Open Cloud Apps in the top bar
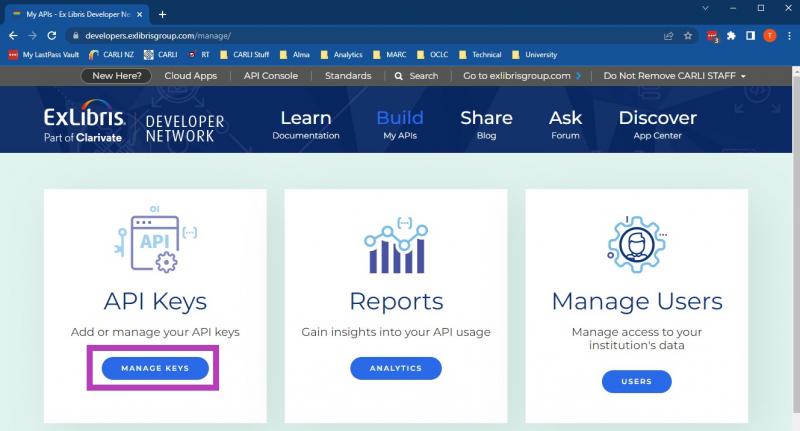This screenshot has width=800, height=431. coord(191,76)
